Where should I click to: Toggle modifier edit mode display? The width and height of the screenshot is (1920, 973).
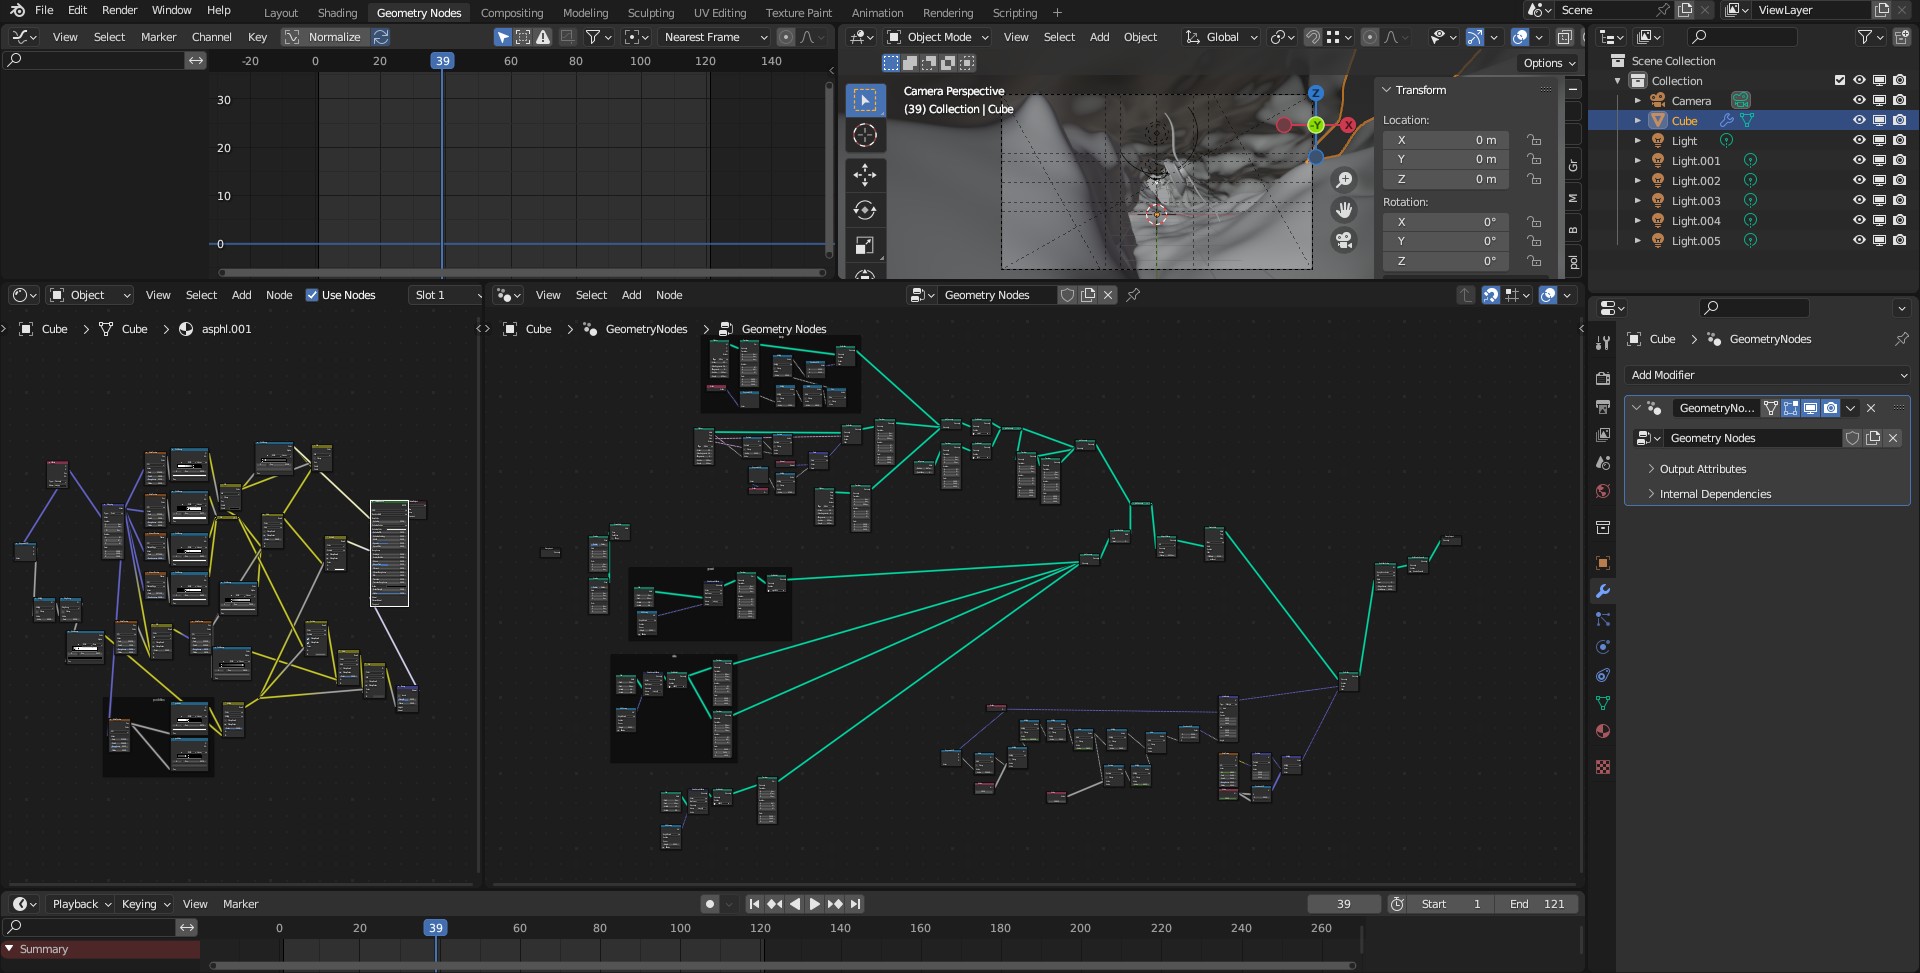[x=1790, y=408]
